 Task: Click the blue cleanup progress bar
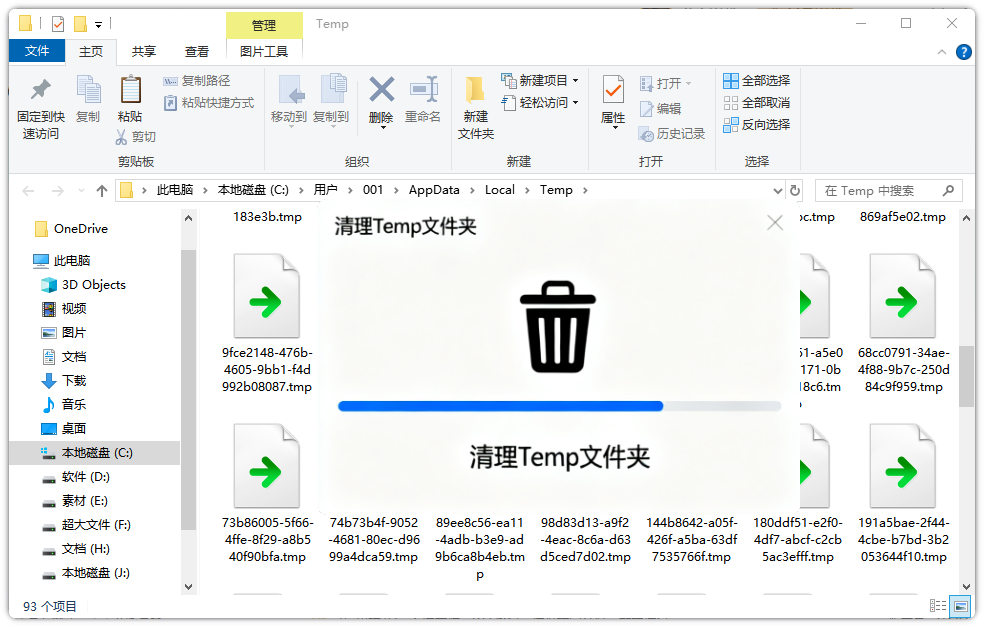500,406
